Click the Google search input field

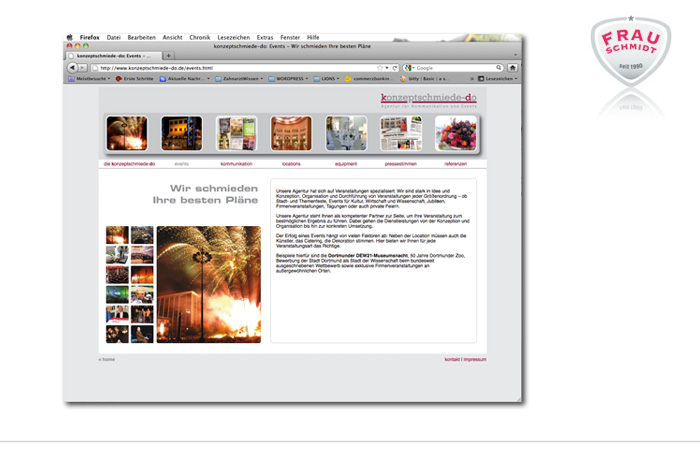[x=455, y=68]
